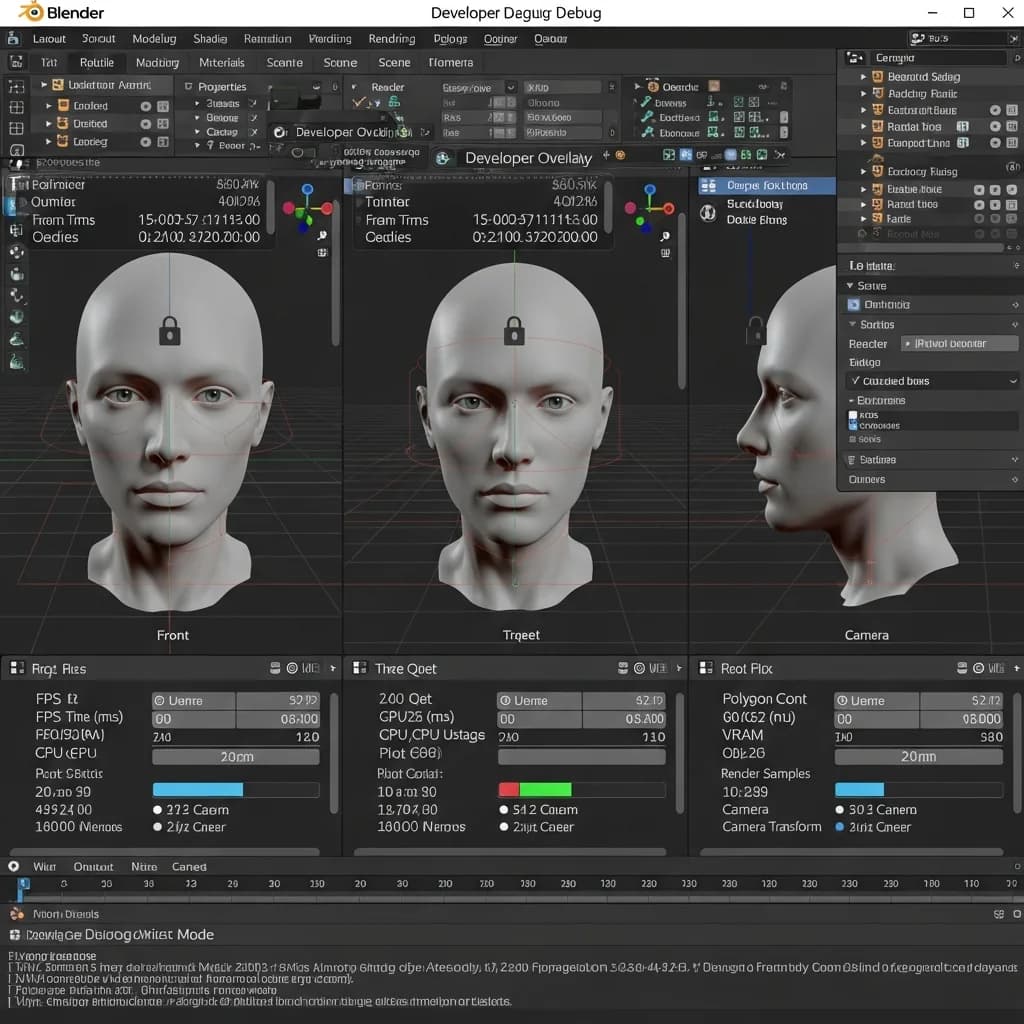Click the zoom magnifier icon in Trqeet viewport

[665, 236]
